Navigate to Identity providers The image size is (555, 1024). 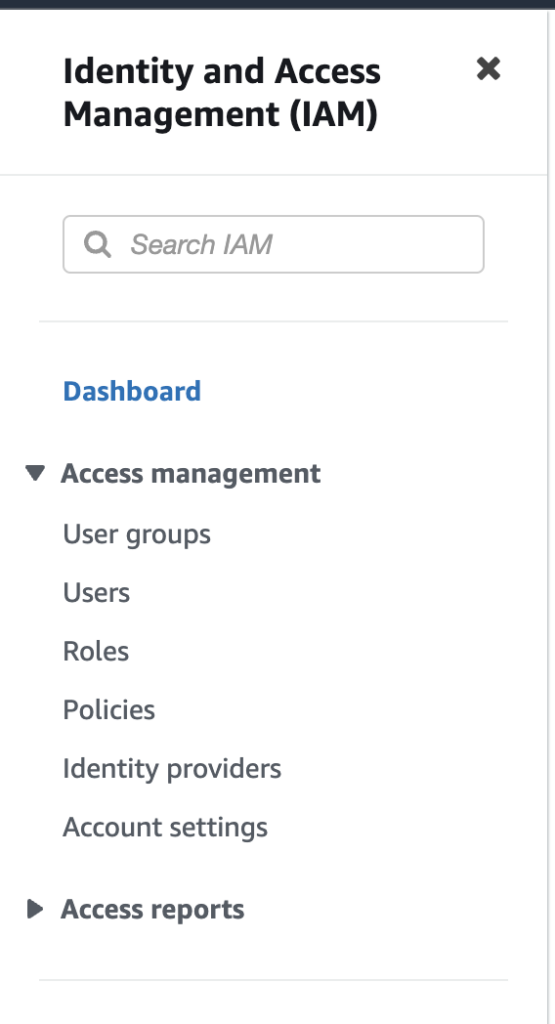pyautogui.click(x=172, y=769)
